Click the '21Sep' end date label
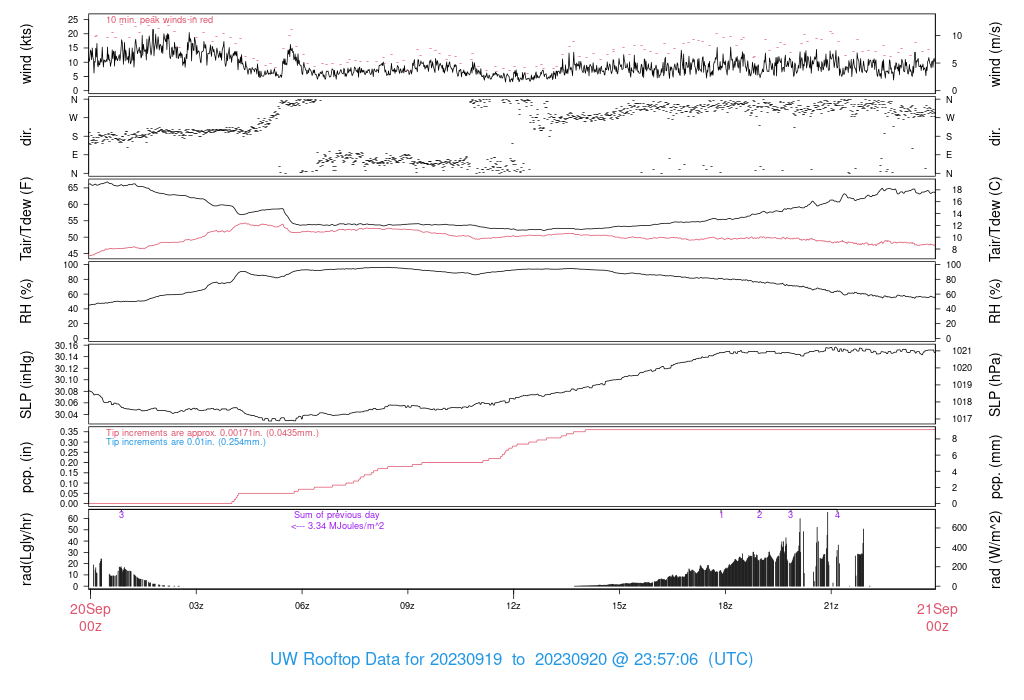The image size is (1024, 700). coord(937,609)
